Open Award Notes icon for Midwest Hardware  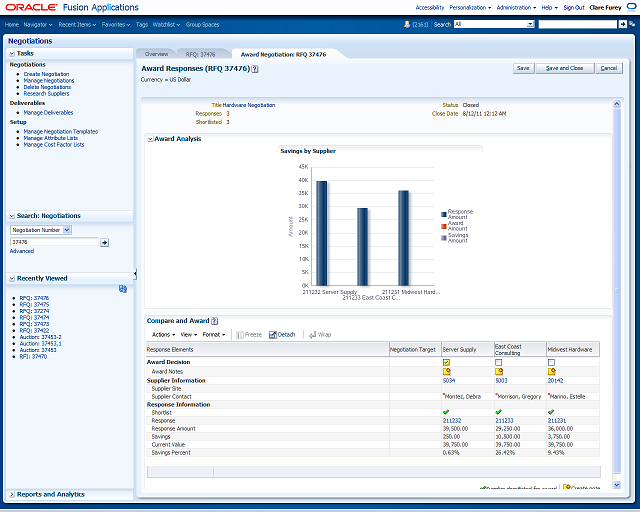click(551, 372)
